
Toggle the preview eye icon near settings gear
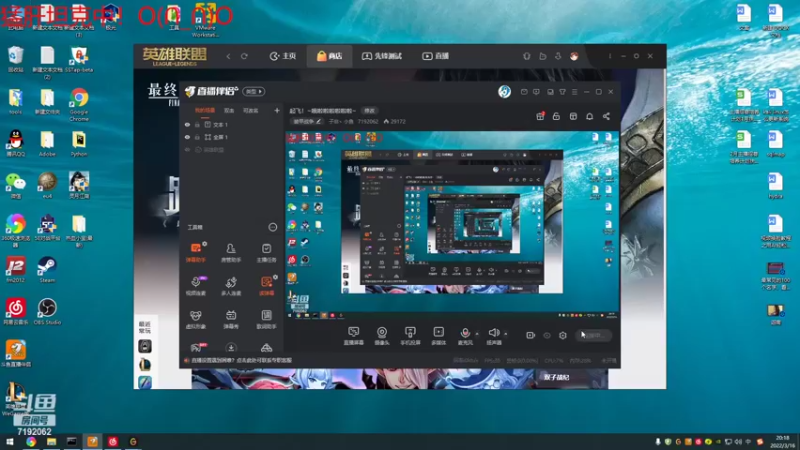click(547, 335)
